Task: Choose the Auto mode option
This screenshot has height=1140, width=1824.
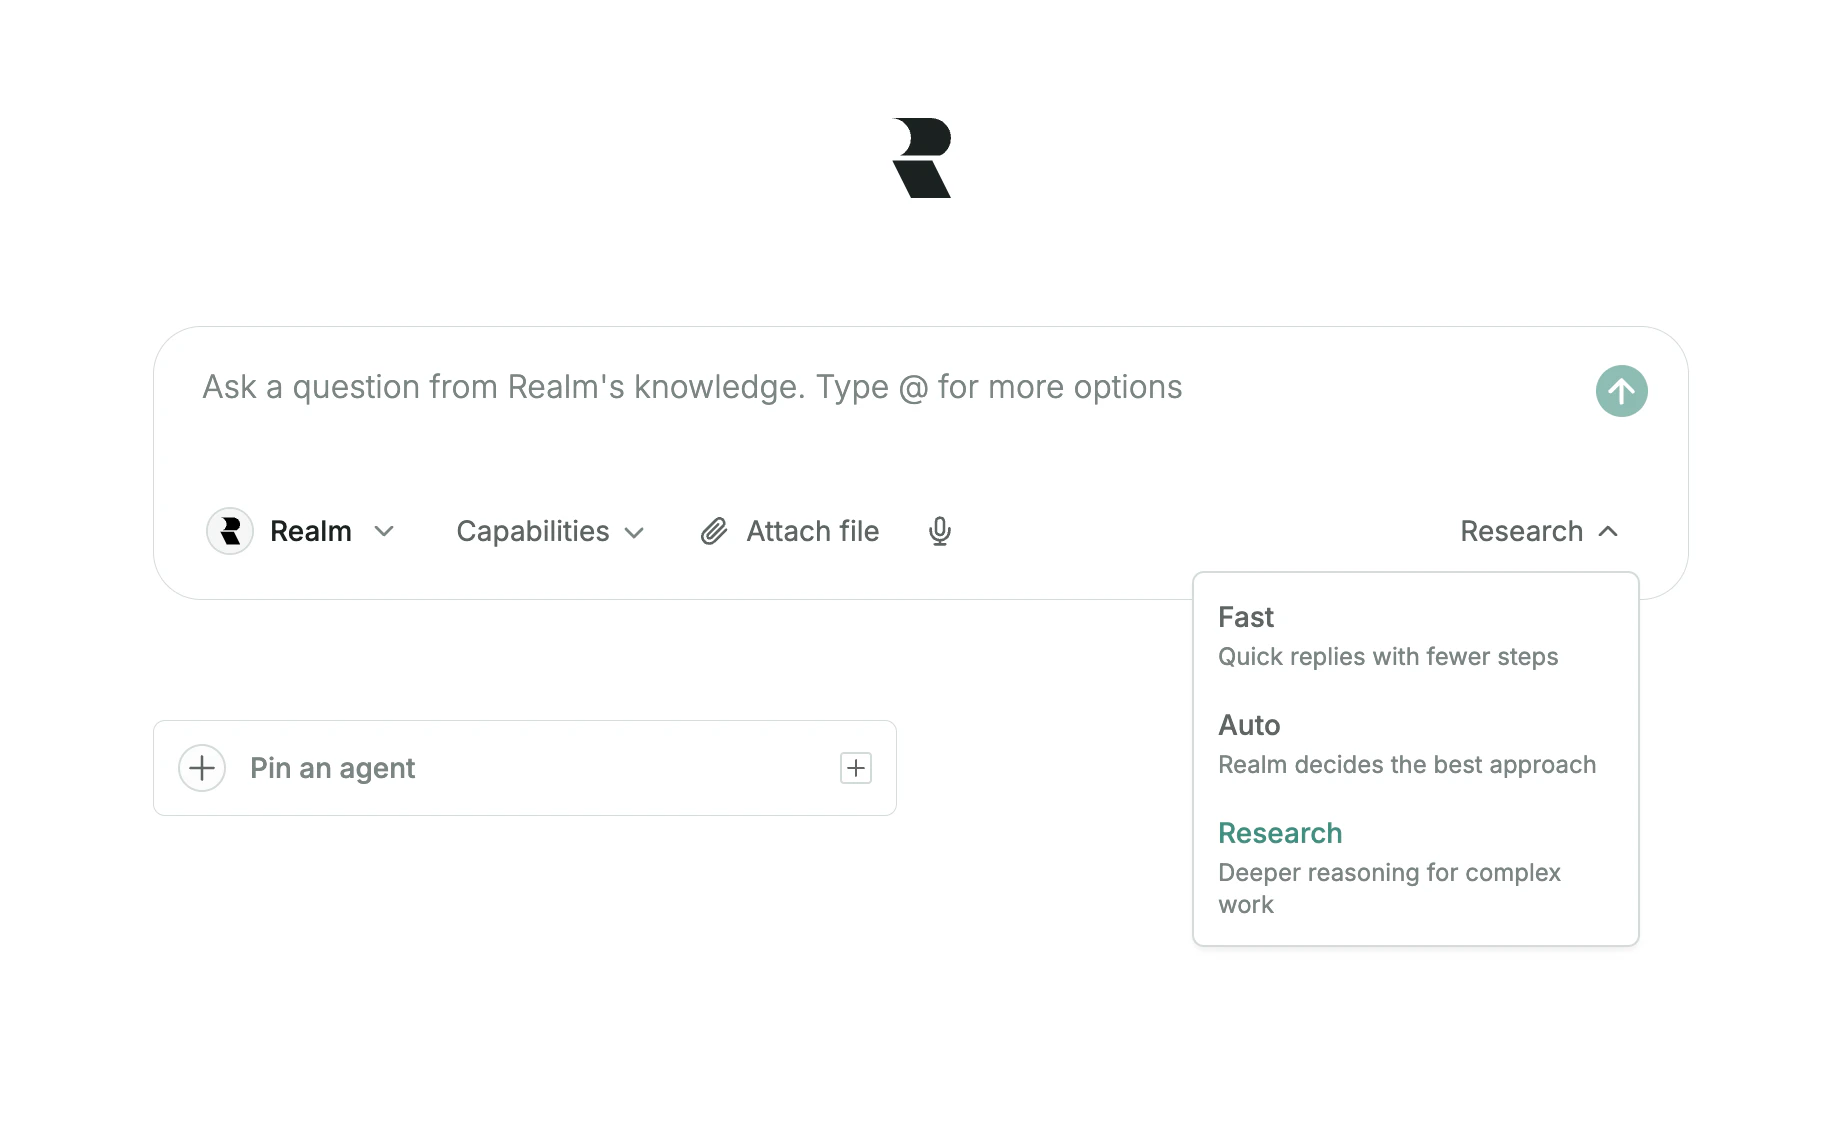Action: [x=1249, y=725]
